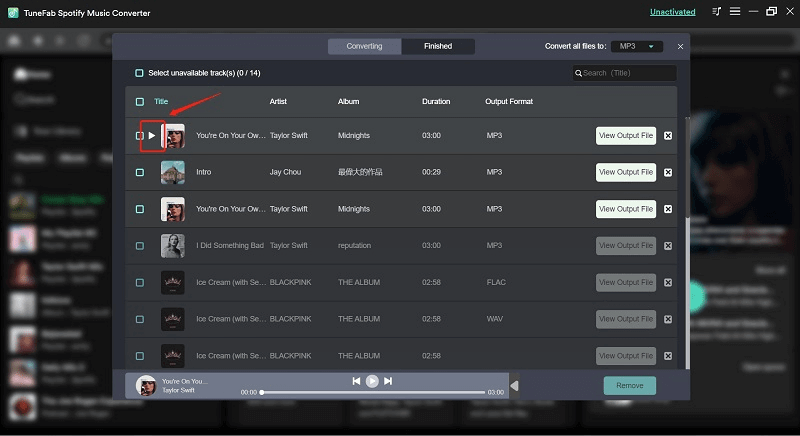This screenshot has width=800, height=436.
Task: Remove the WAV Ice Cream row
Action: pos(668,319)
